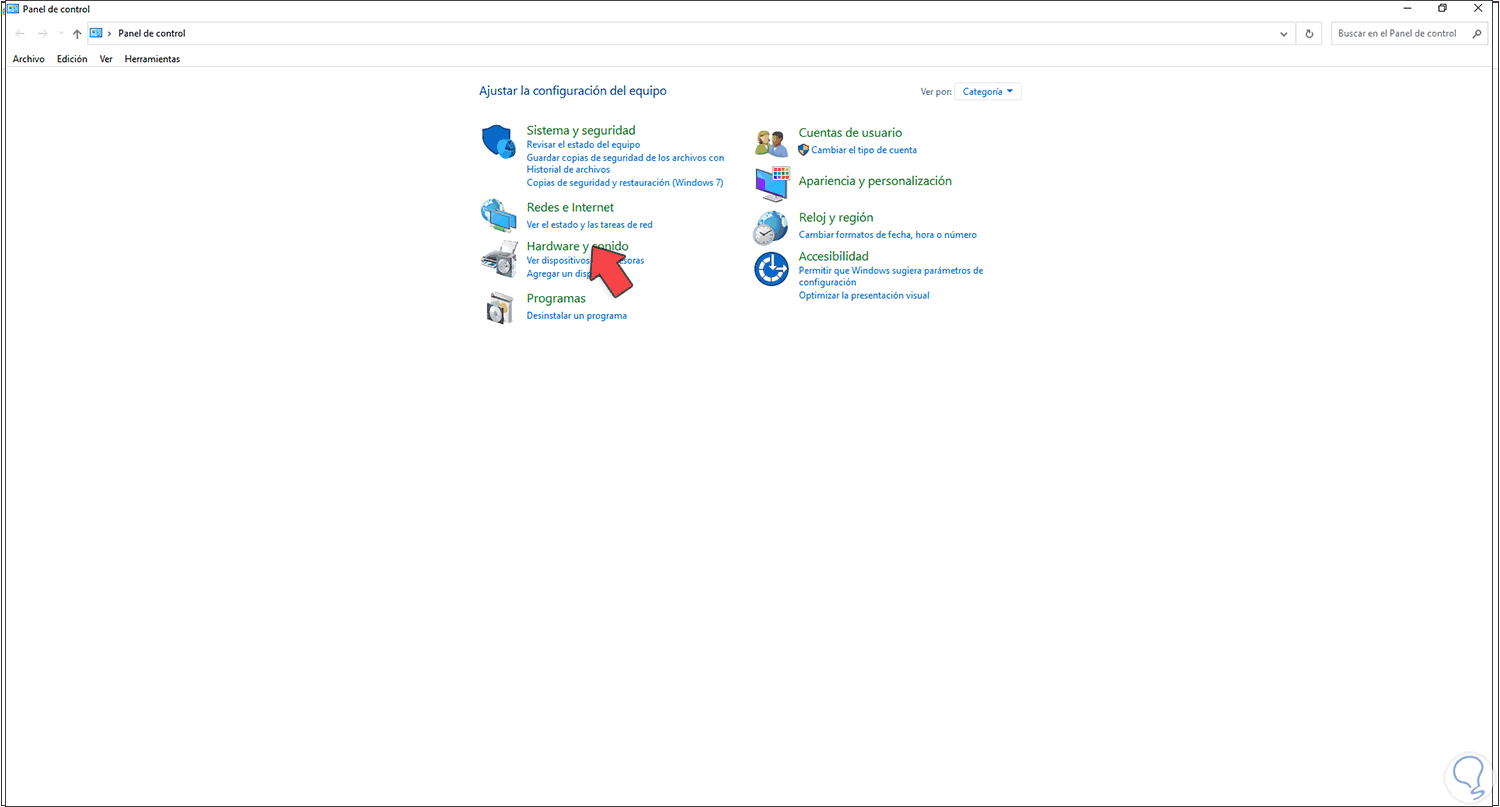This screenshot has width=1500, height=807.
Task: Click Cambiar el tipo de cuenta
Action: pyautogui.click(x=864, y=150)
